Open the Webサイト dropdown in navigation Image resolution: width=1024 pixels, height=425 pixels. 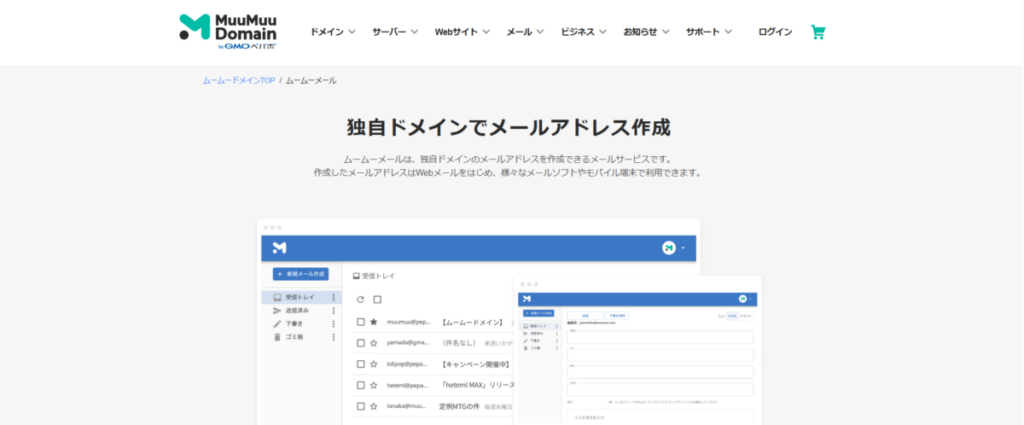[462, 32]
